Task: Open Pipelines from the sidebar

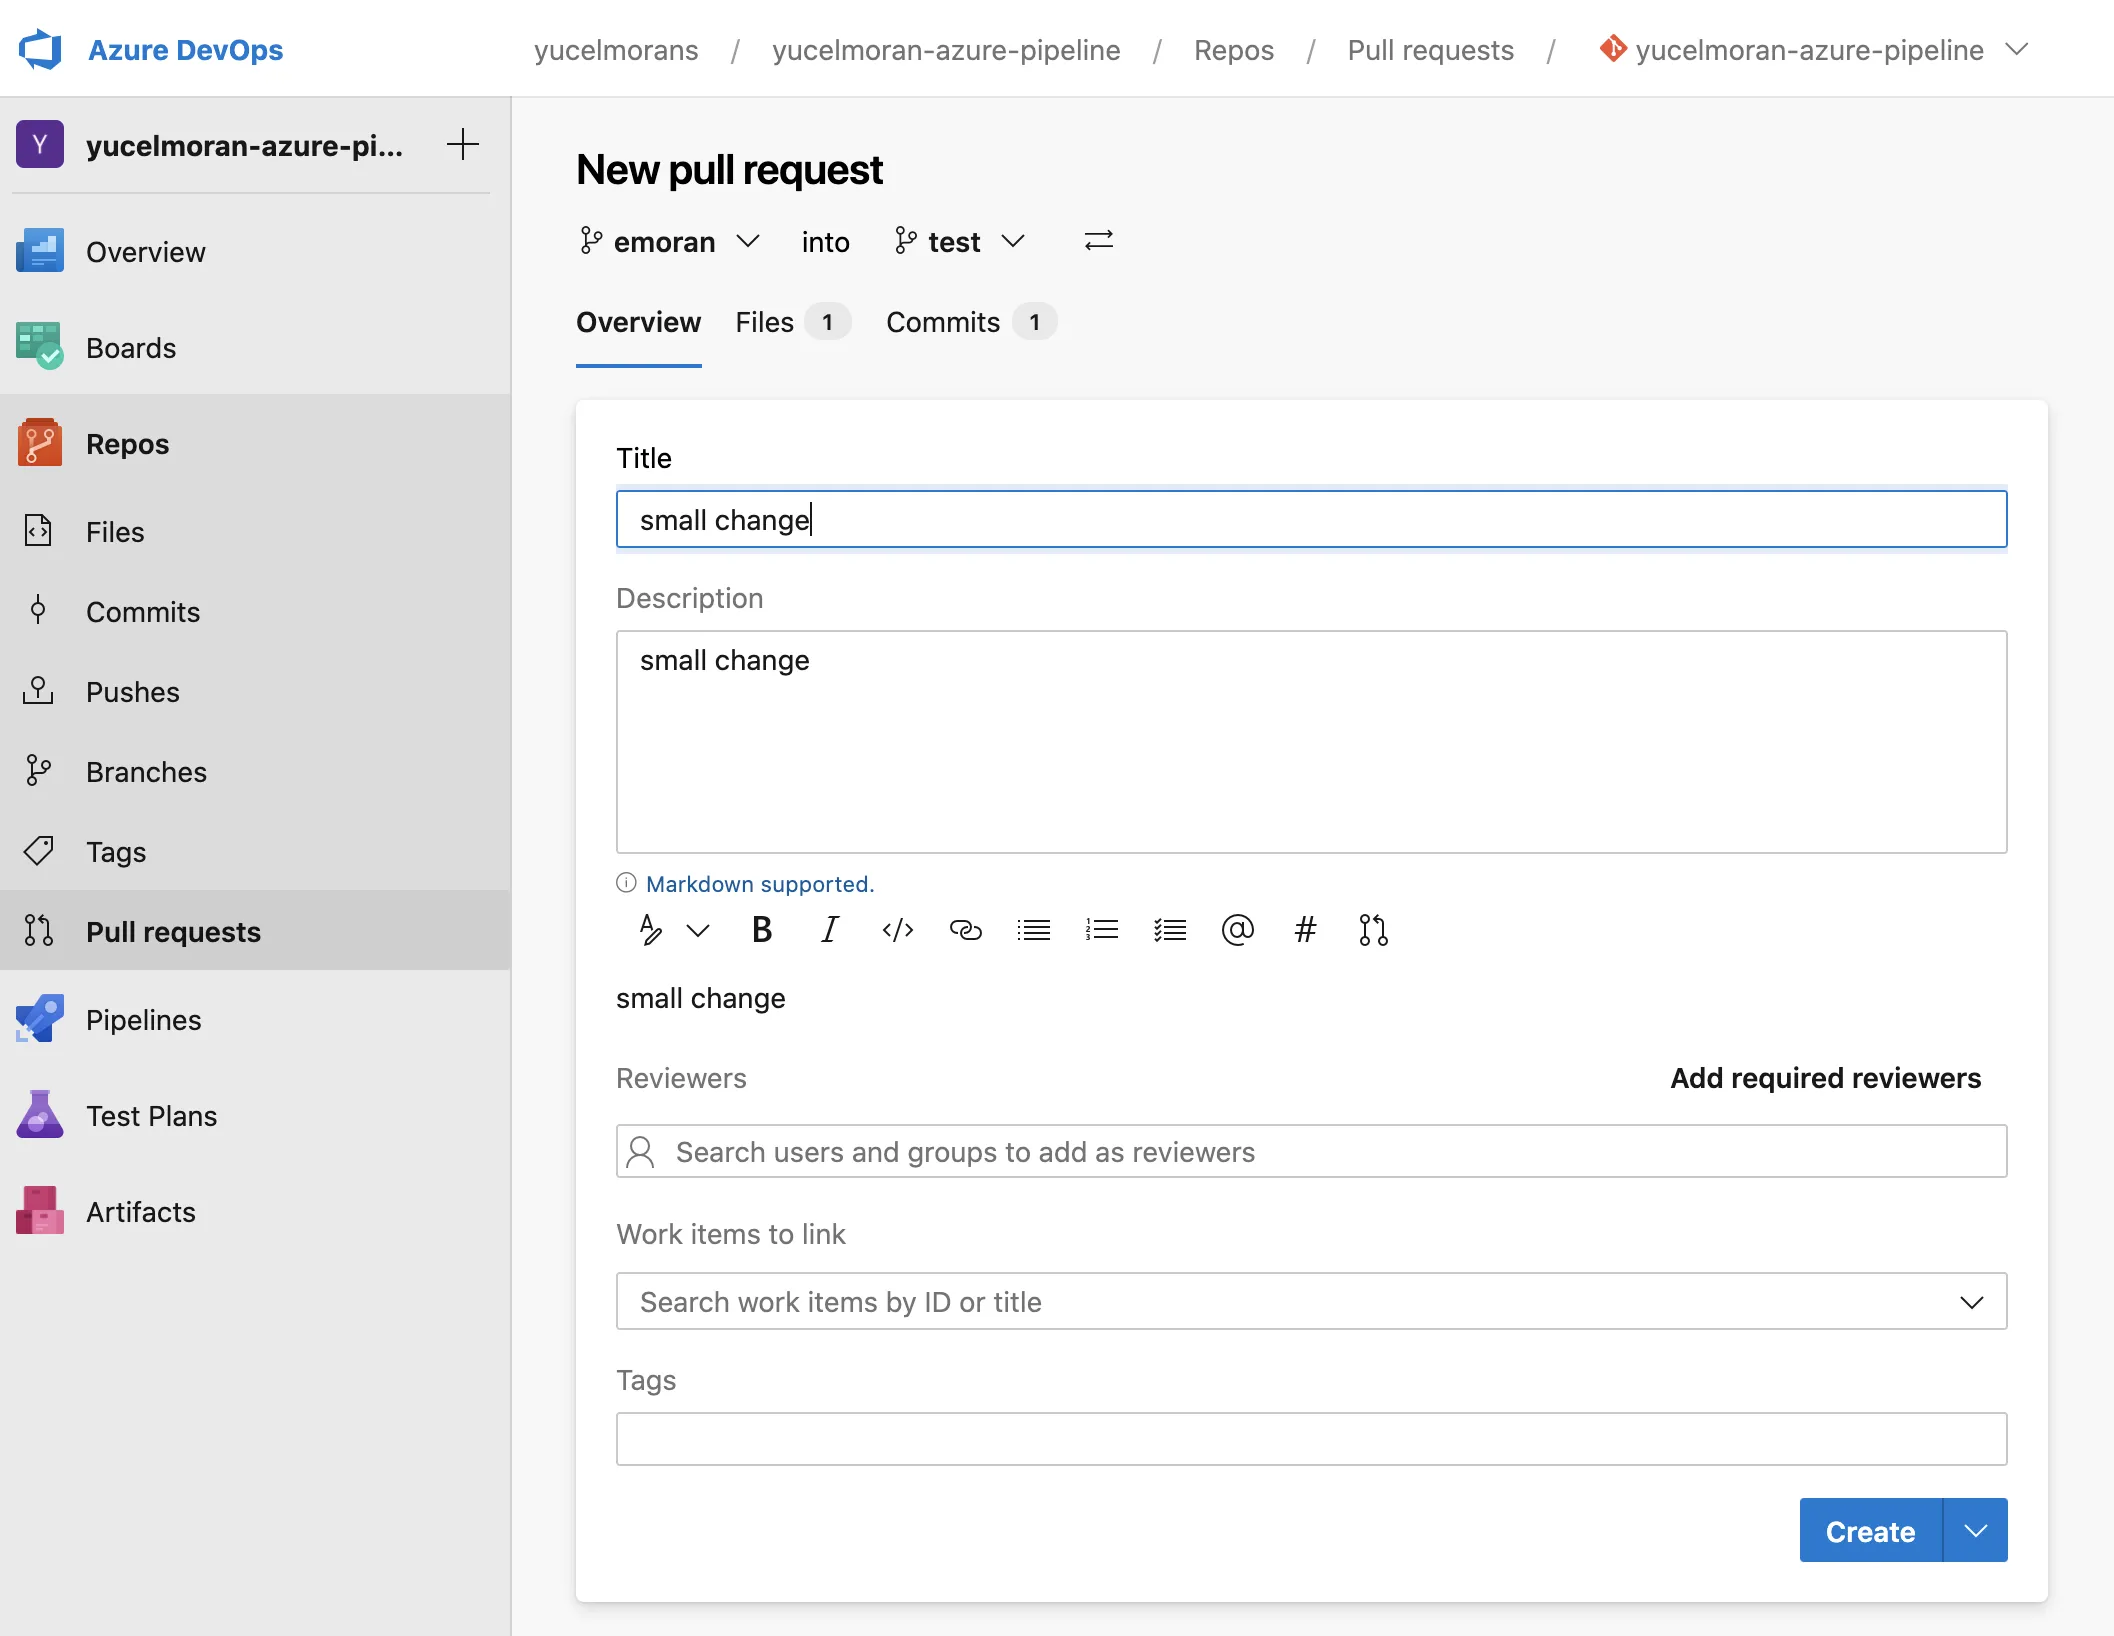Action: tap(144, 1019)
